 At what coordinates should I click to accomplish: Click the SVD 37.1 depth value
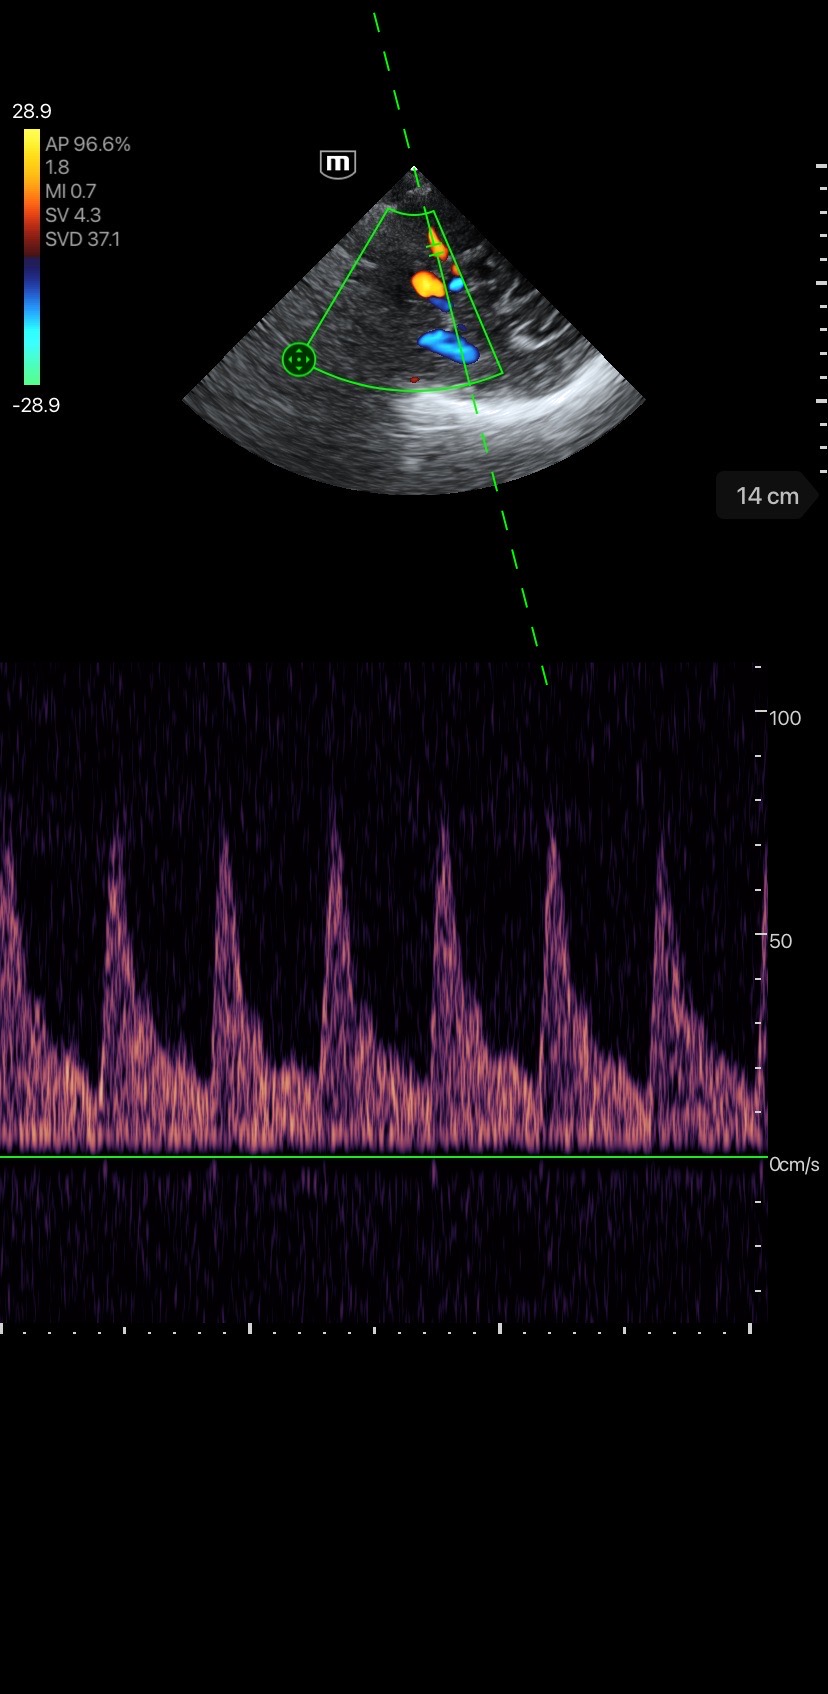tap(82, 239)
